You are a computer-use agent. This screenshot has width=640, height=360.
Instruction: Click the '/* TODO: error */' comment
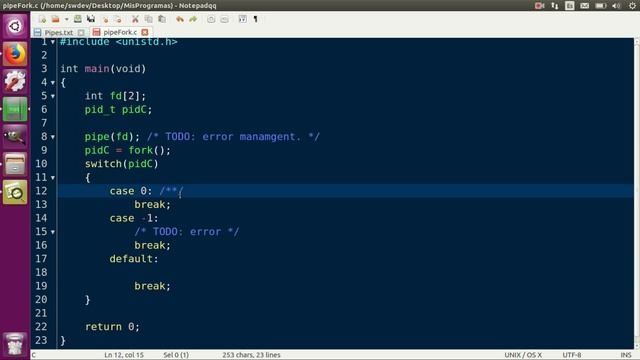(187, 231)
